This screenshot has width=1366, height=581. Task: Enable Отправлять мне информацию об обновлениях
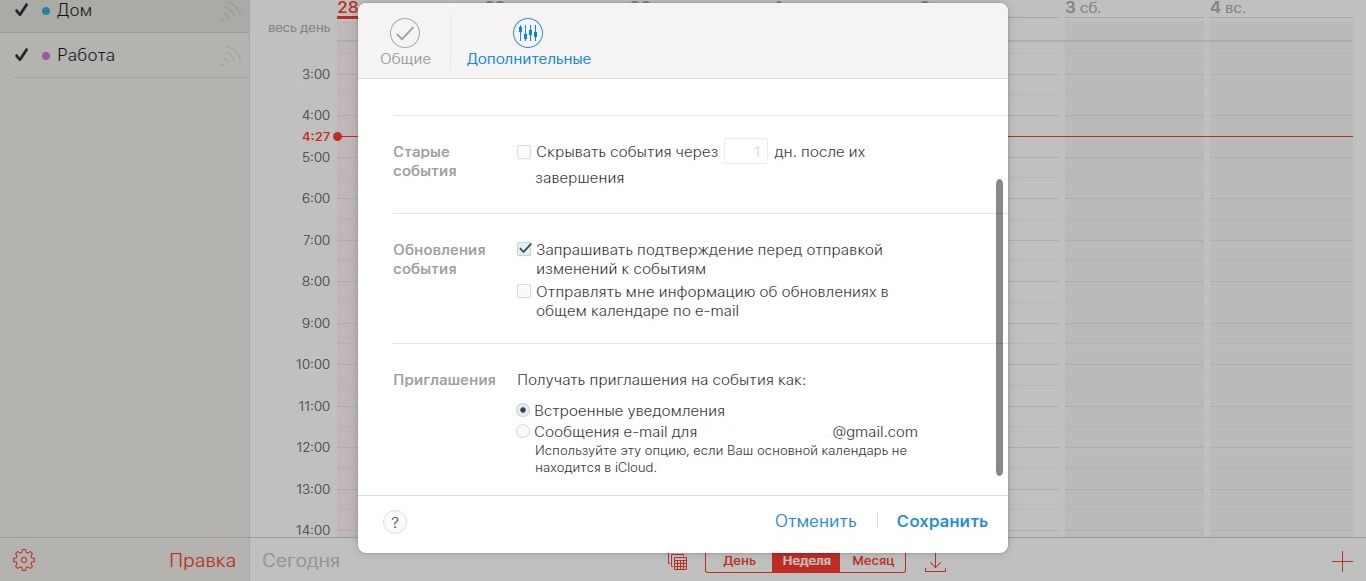[524, 292]
